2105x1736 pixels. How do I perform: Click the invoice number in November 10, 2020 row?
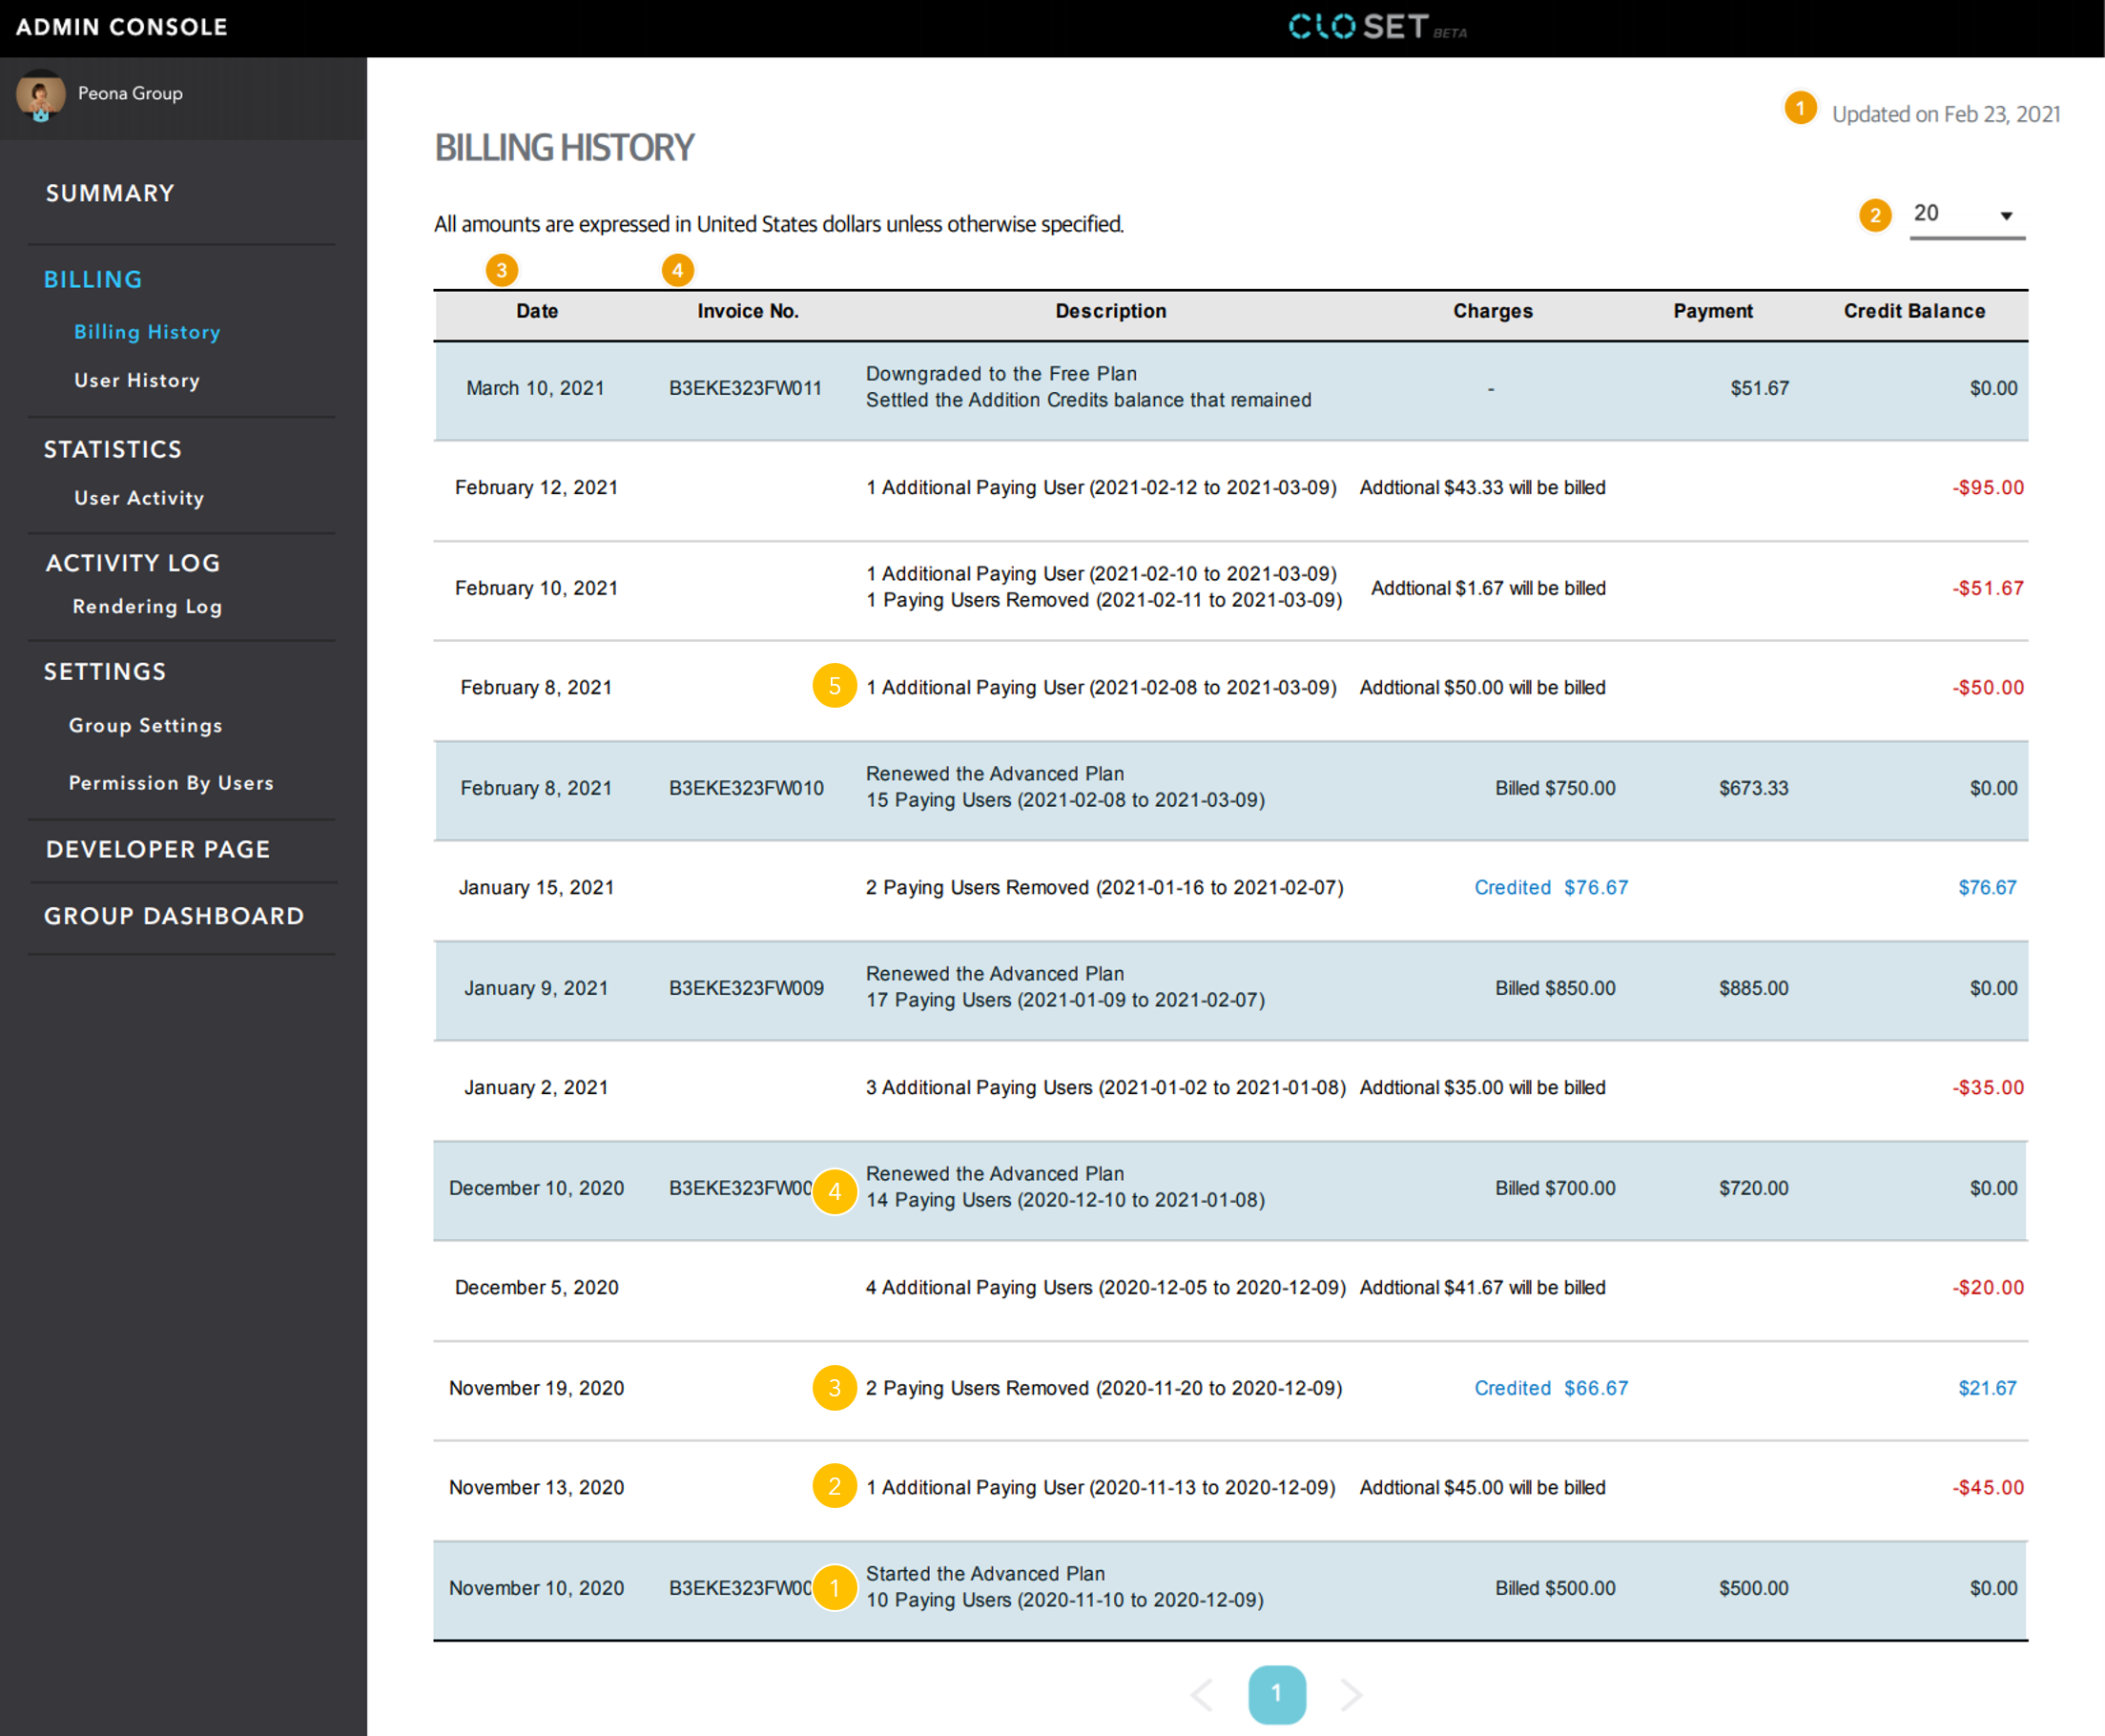pyautogui.click(x=740, y=1588)
